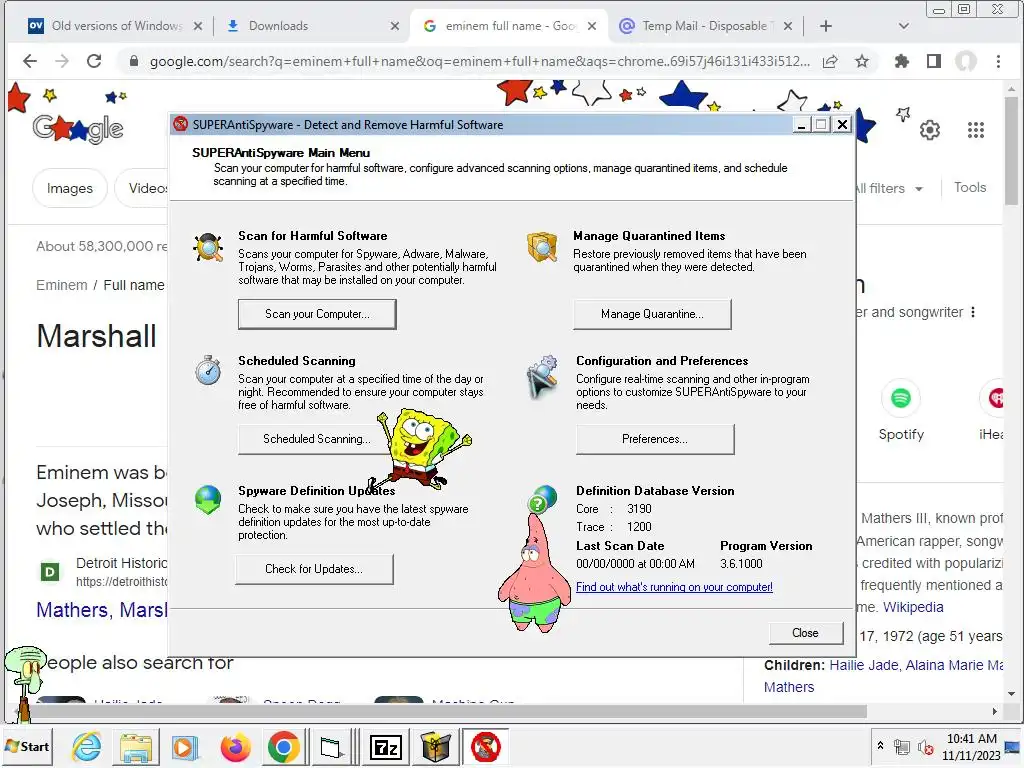Open a new Chrome tab
The height and width of the screenshot is (768, 1024).
point(825,26)
